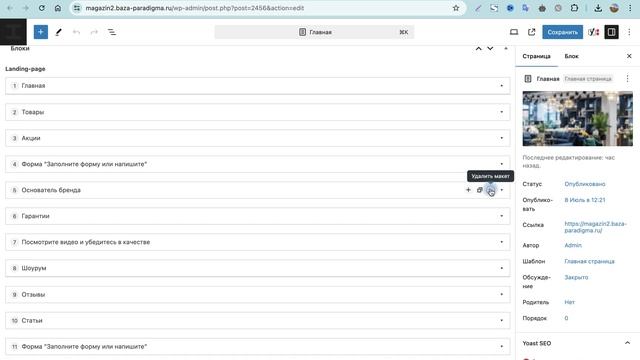Expand the Акции layout row arrow

502,138
